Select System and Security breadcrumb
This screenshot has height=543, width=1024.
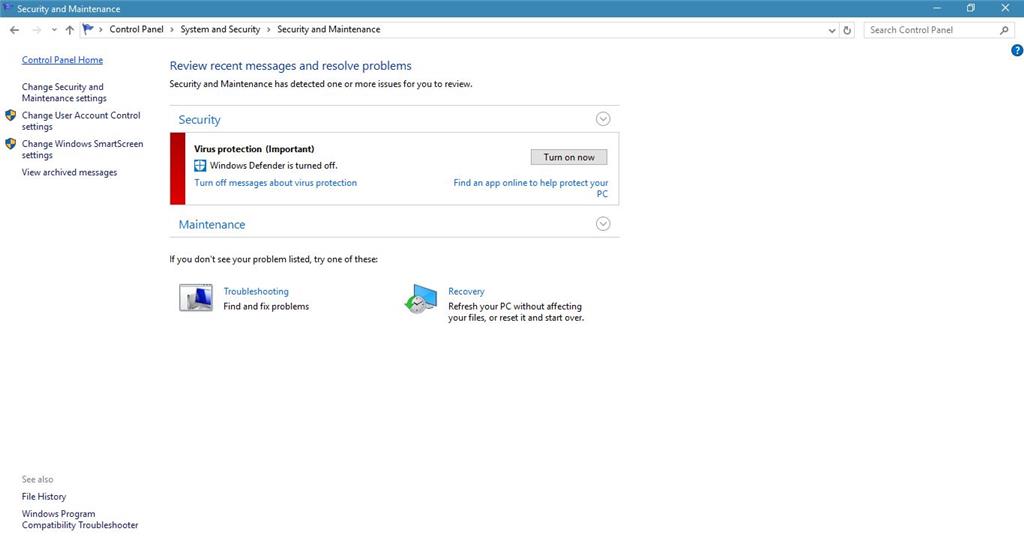click(x=220, y=29)
